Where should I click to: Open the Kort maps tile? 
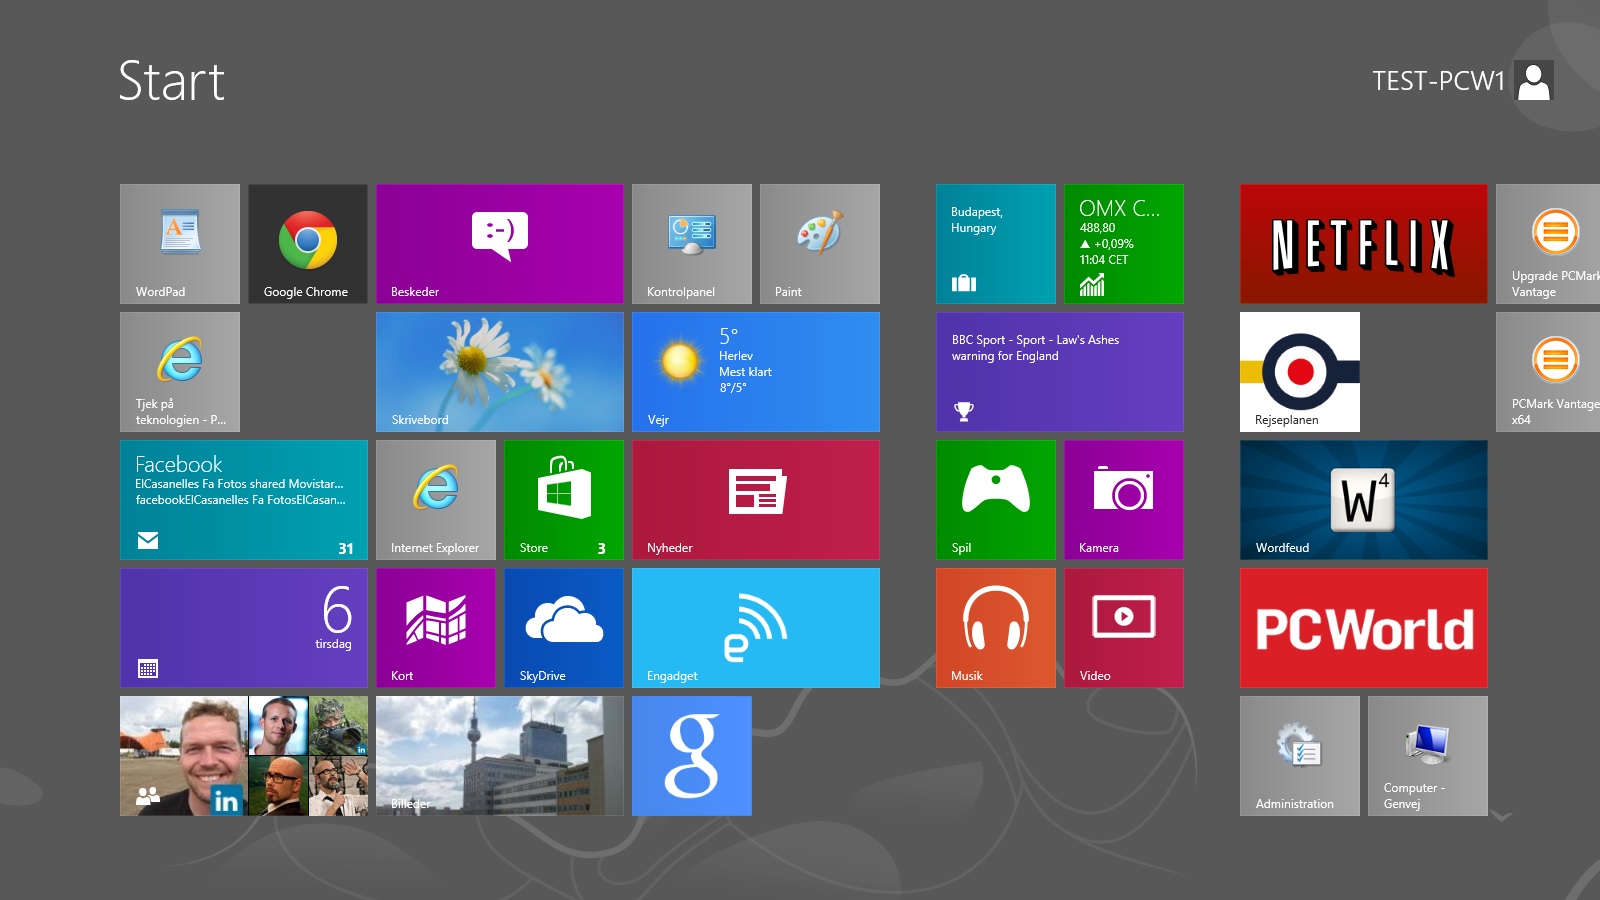[x=435, y=627]
